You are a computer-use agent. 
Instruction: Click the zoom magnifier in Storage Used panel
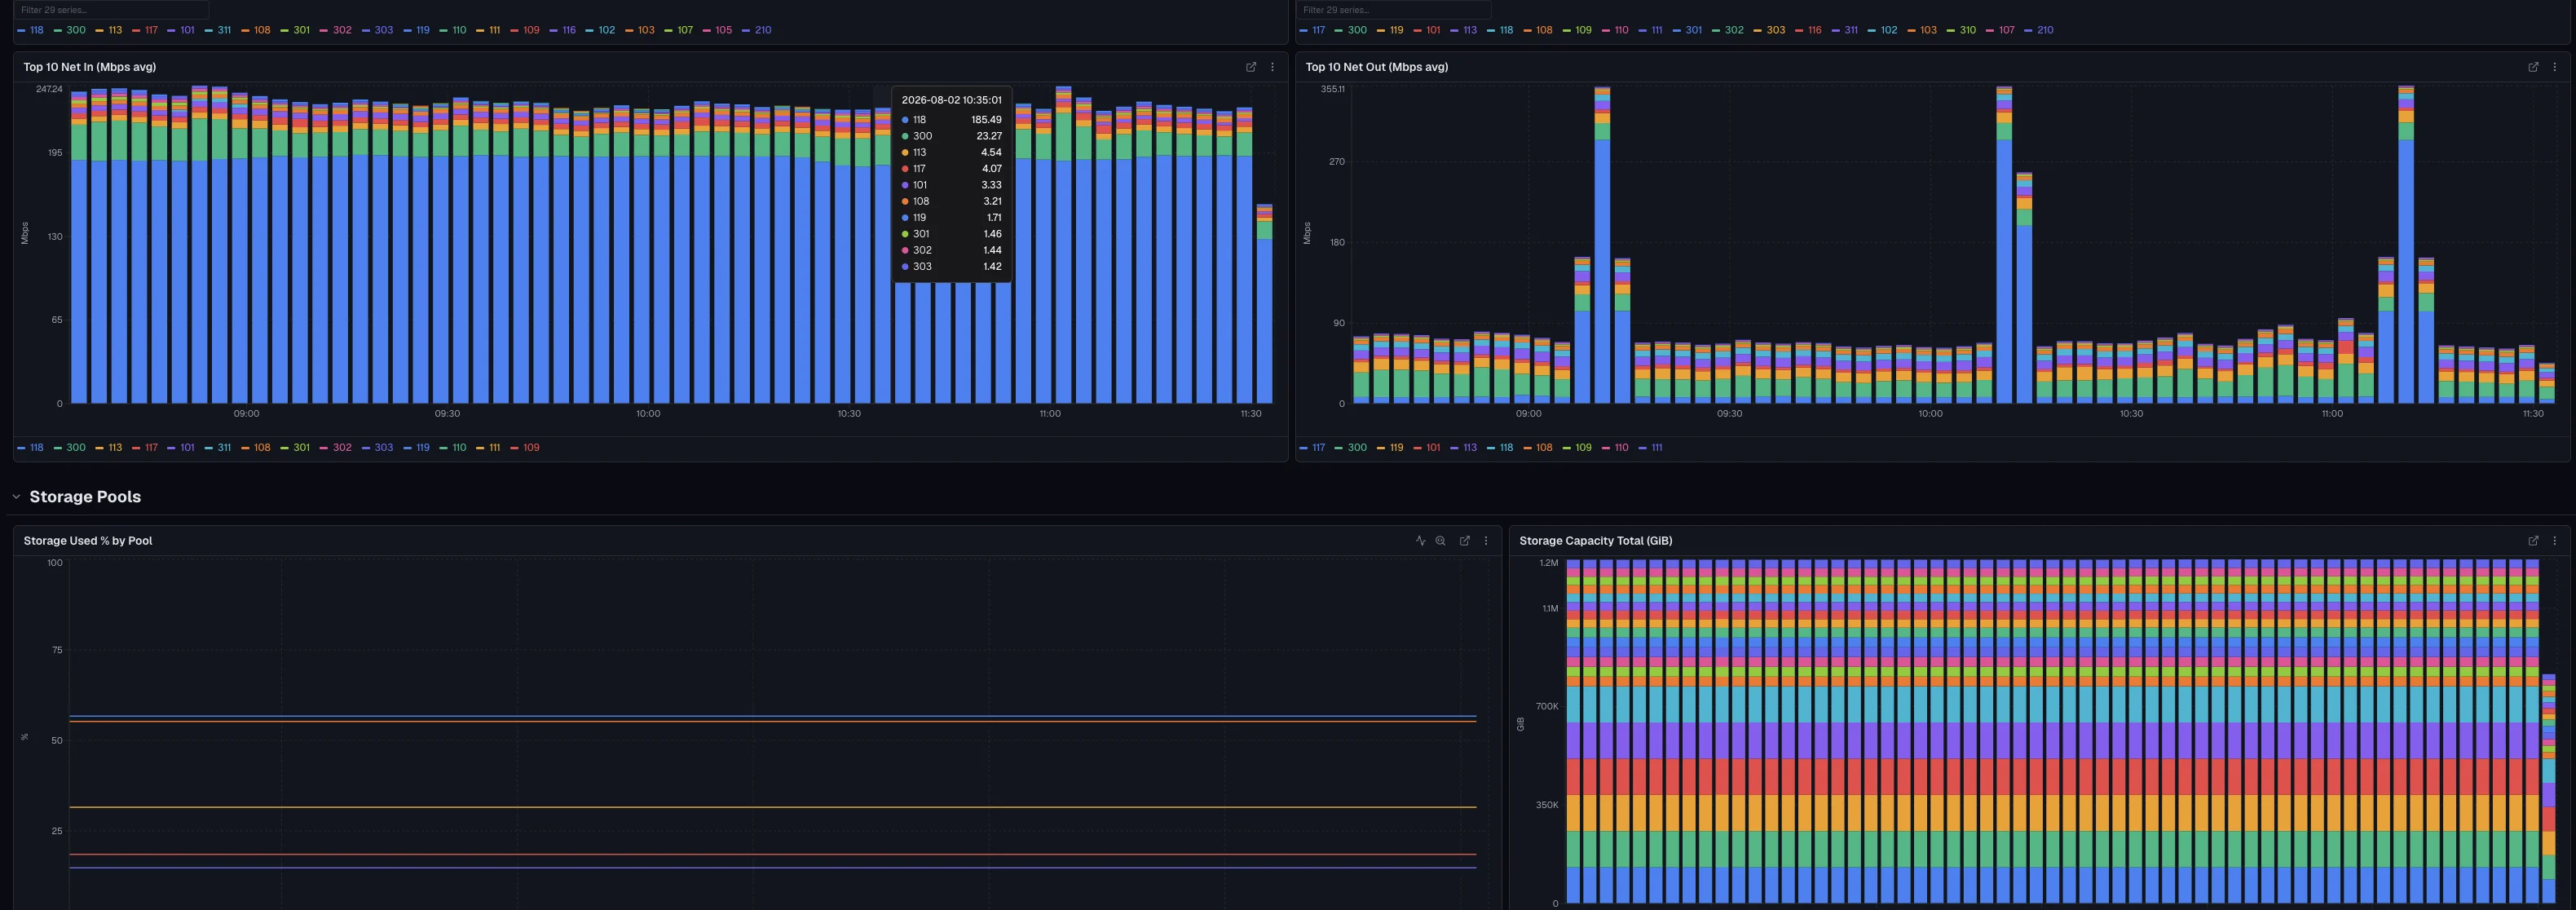click(1441, 541)
